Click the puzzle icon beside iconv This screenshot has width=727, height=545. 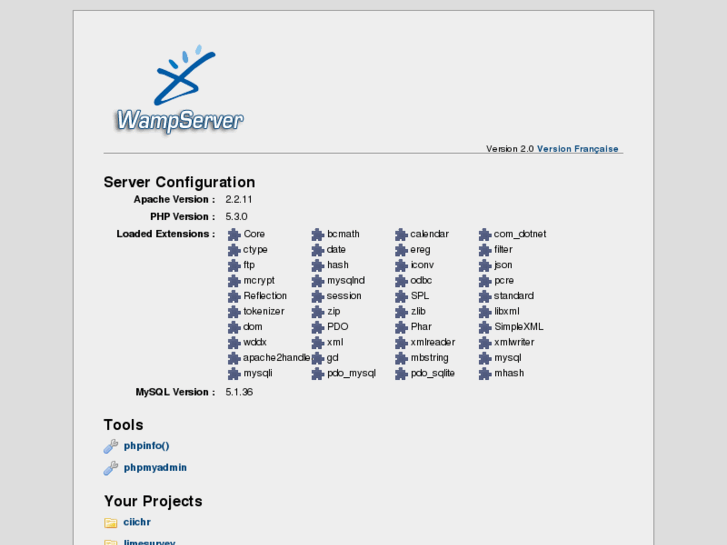click(x=401, y=265)
